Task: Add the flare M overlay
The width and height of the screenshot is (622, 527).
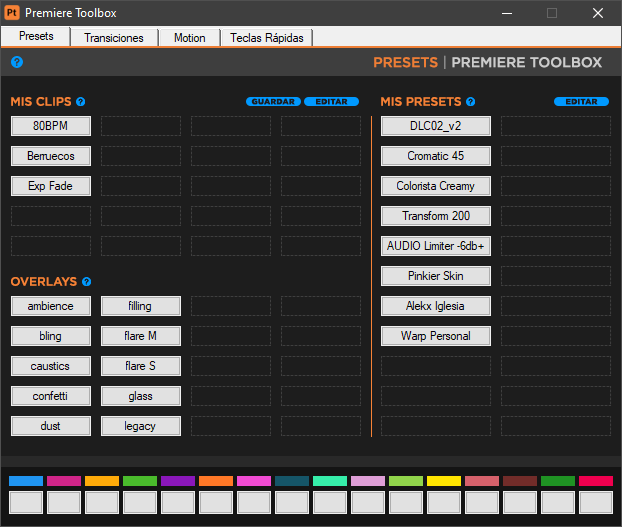Action: point(141,336)
